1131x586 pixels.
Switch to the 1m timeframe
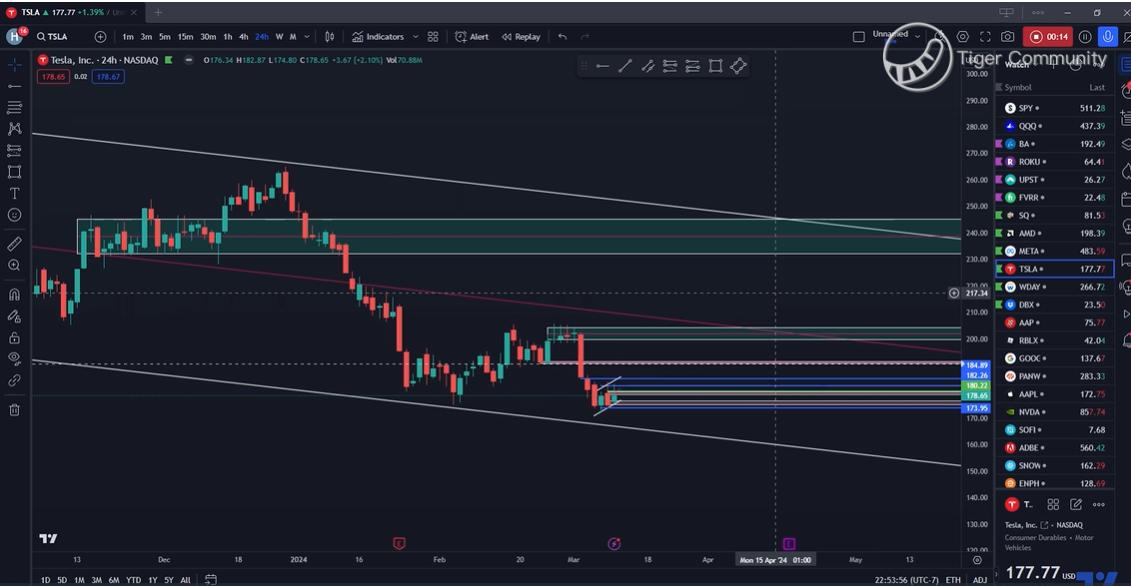(128, 37)
